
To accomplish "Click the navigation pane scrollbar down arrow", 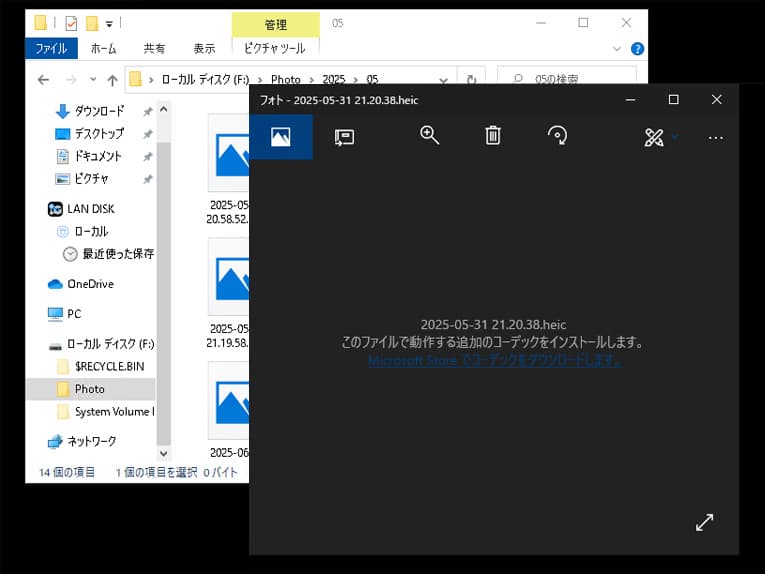I will 164,454.
